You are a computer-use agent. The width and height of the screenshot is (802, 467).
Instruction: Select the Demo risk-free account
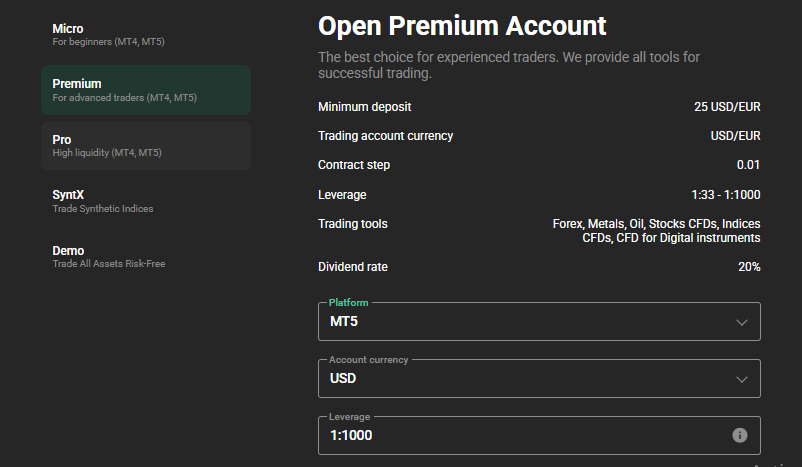click(146, 257)
